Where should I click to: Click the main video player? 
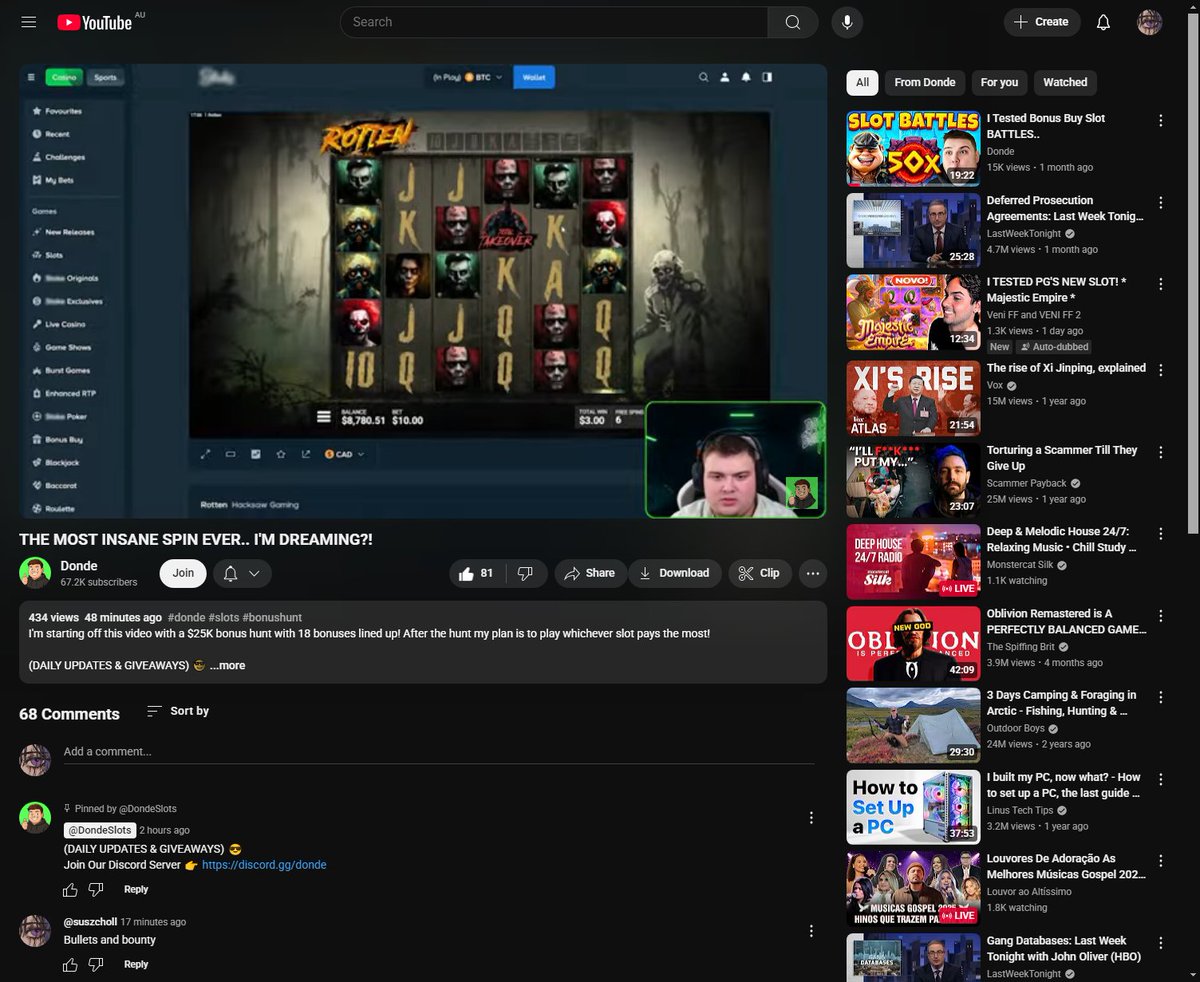(423, 291)
